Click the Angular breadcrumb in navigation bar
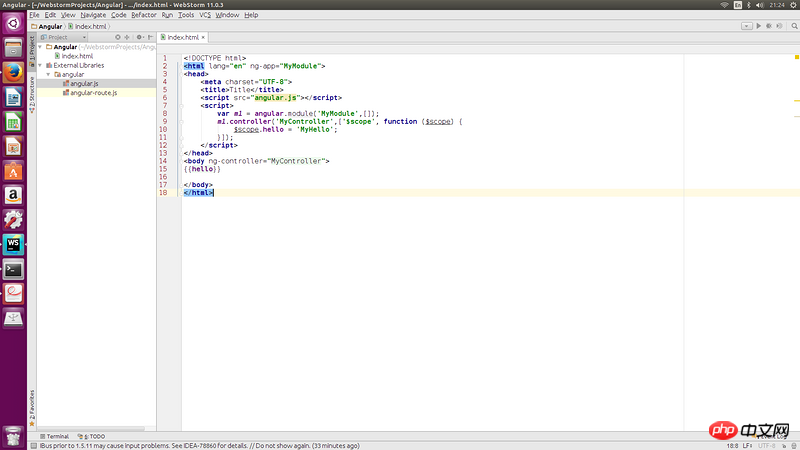The image size is (800, 450). click(x=47, y=27)
